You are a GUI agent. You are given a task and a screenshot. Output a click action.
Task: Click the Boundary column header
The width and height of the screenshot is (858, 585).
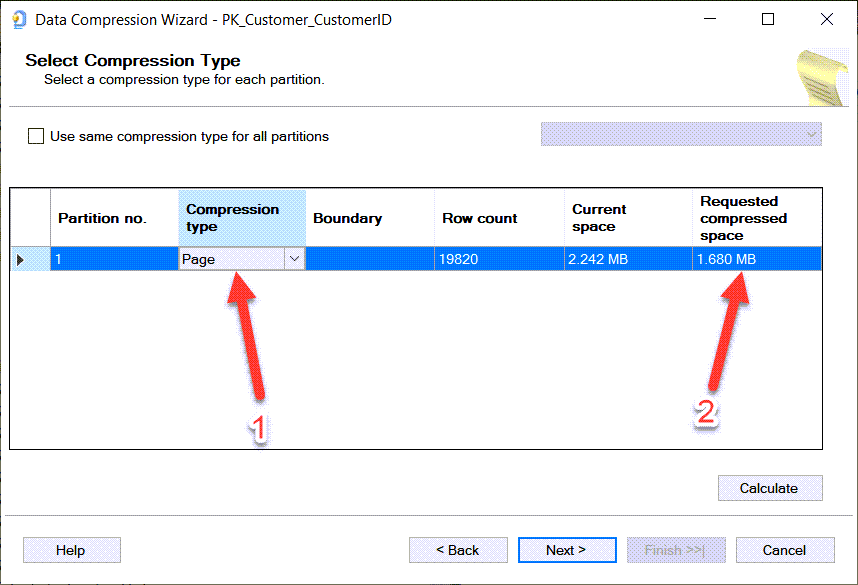[x=370, y=218]
